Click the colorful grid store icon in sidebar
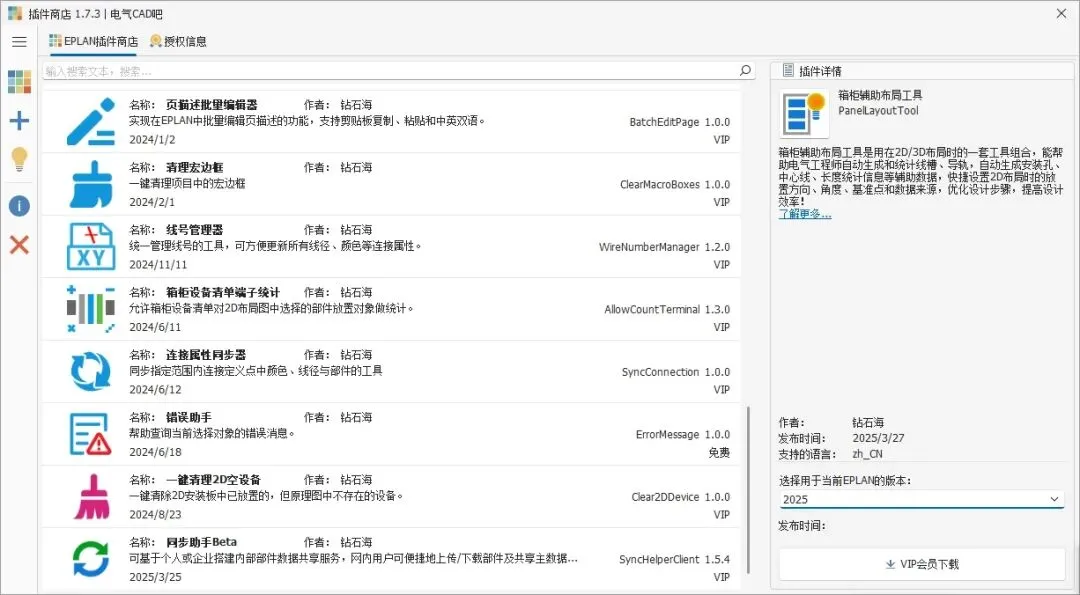 19,81
